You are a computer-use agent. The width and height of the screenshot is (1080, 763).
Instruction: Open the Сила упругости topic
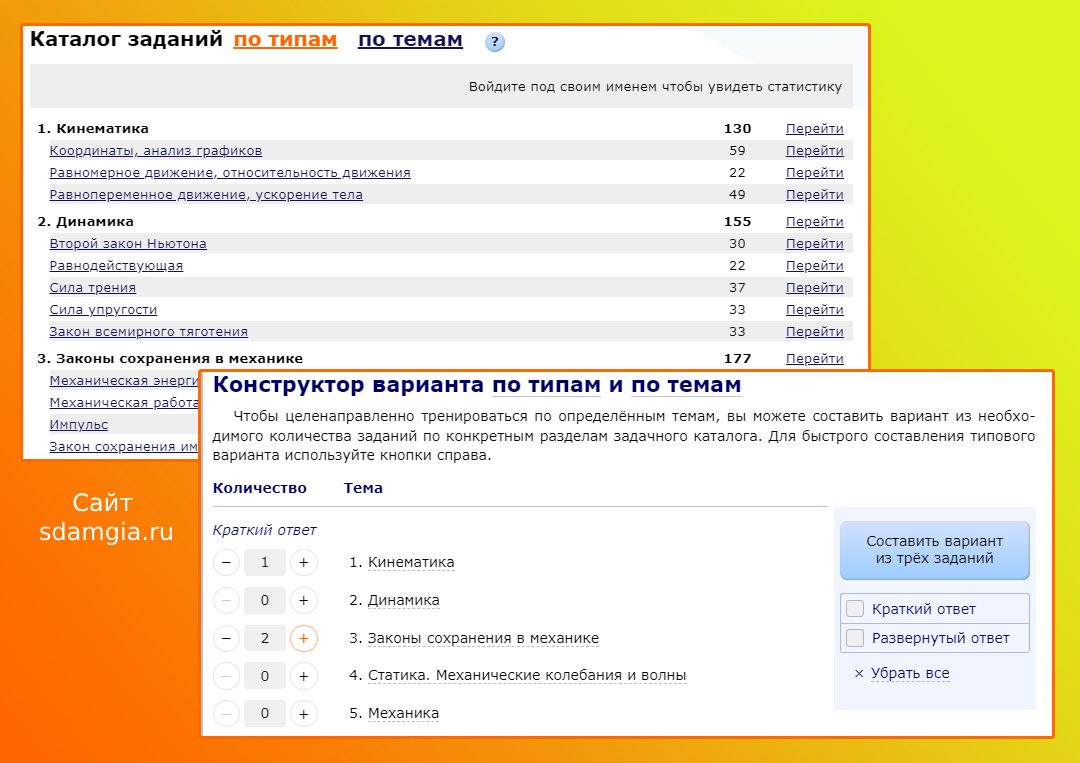click(103, 310)
